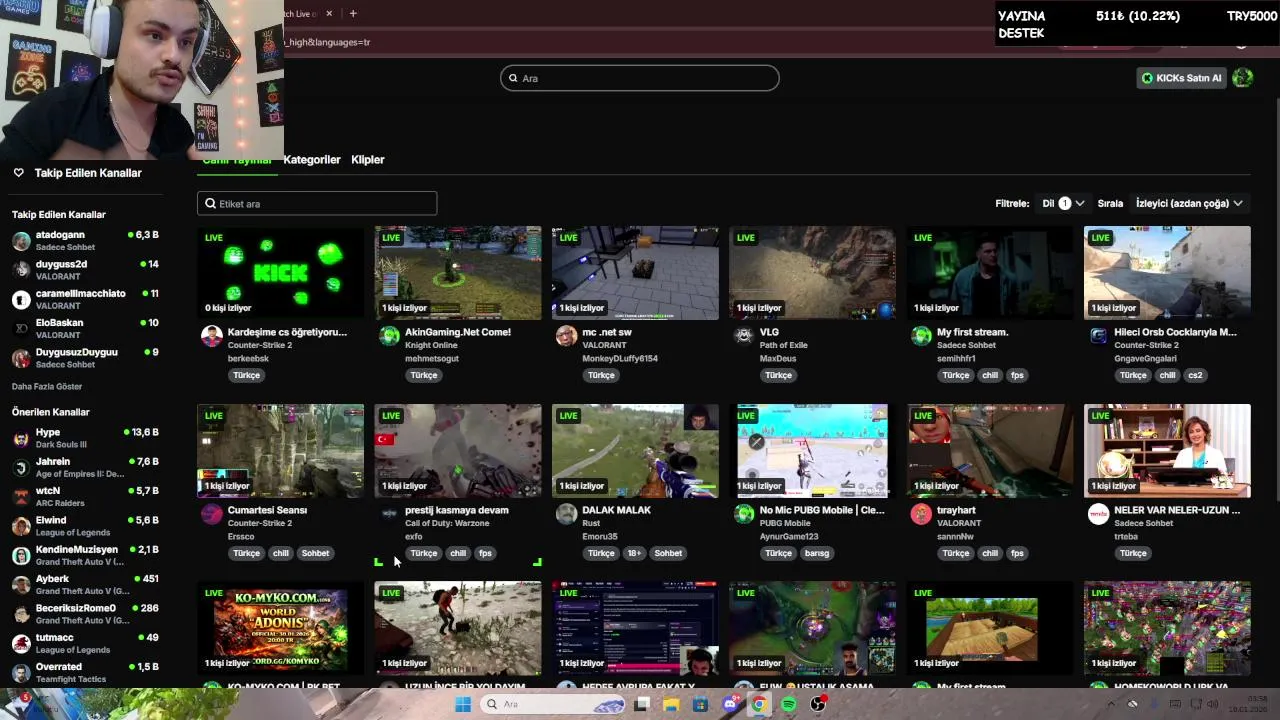Click the AynurGame123 streamer avatar

[x=744, y=514]
